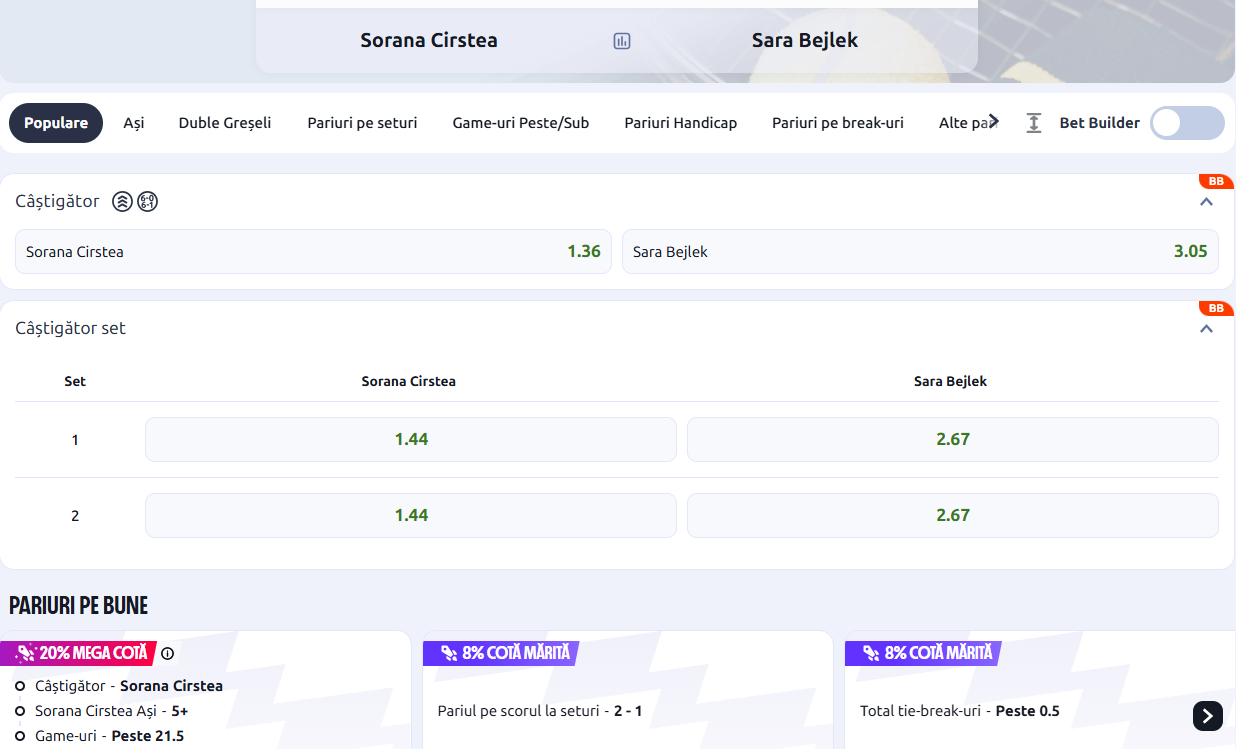The width and height of the screenshot is (1236, 749).
Task: Open the Pariuri pe break-uri tab
Action: point(838,123)
